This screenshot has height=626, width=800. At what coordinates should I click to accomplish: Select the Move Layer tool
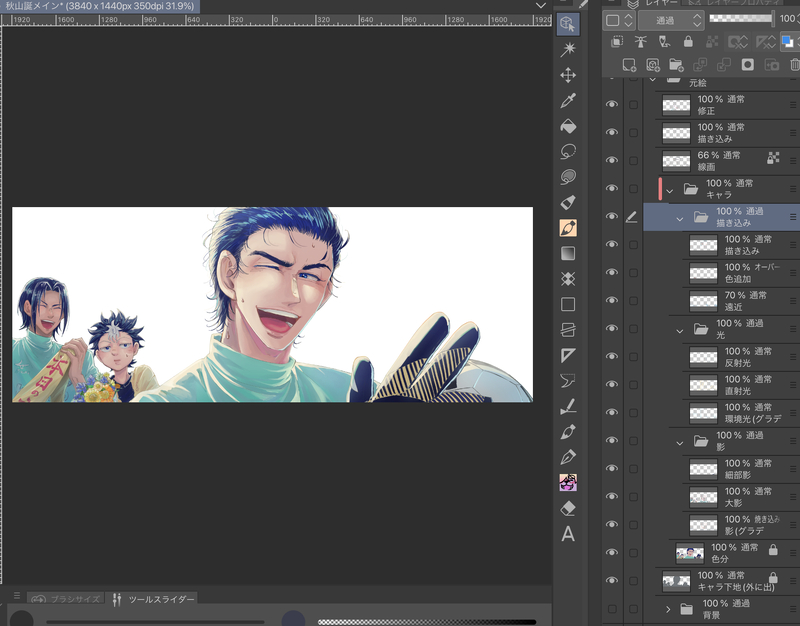pyautogui.click(x=568, y=75)
